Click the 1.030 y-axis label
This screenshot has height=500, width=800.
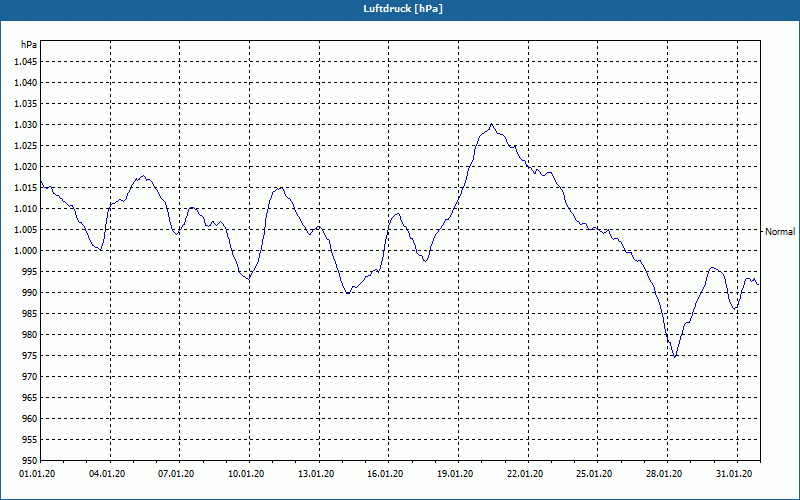coord(26,124)
